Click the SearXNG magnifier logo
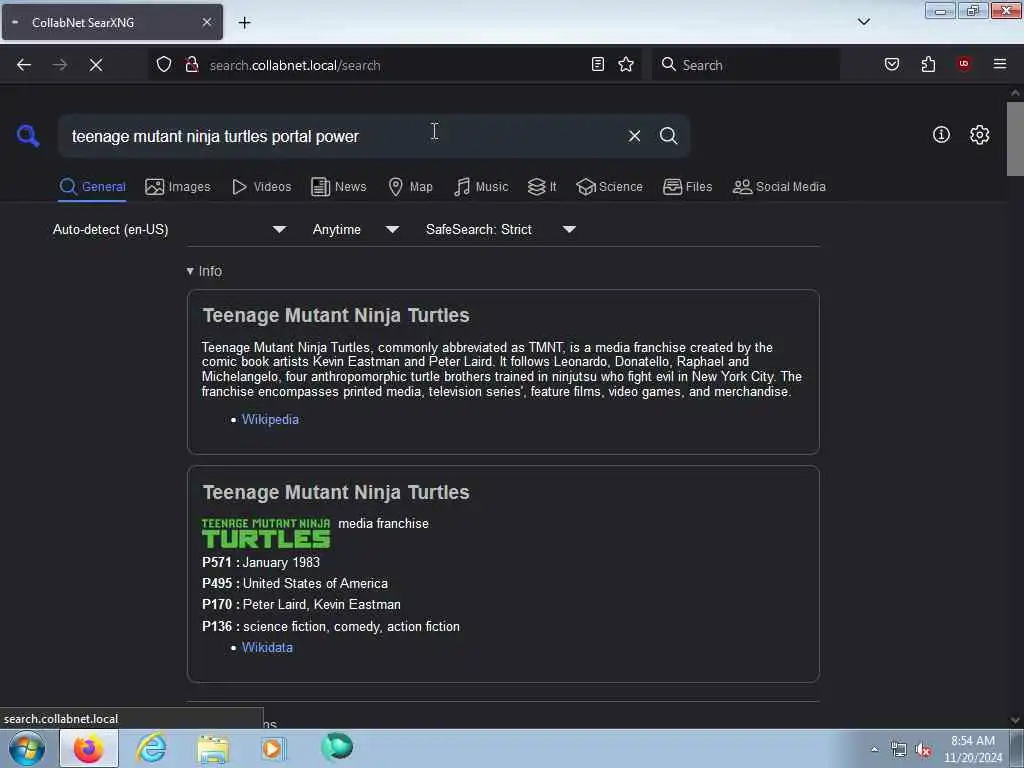This screenshot has height=768, width=1024. click(x=28, y=136)
